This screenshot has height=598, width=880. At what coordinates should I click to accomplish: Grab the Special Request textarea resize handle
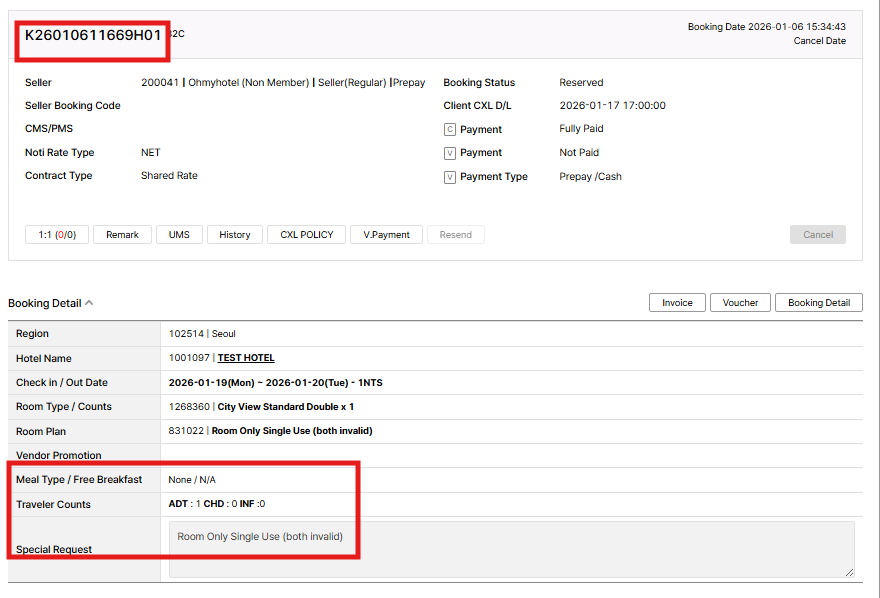pos(850,573)
